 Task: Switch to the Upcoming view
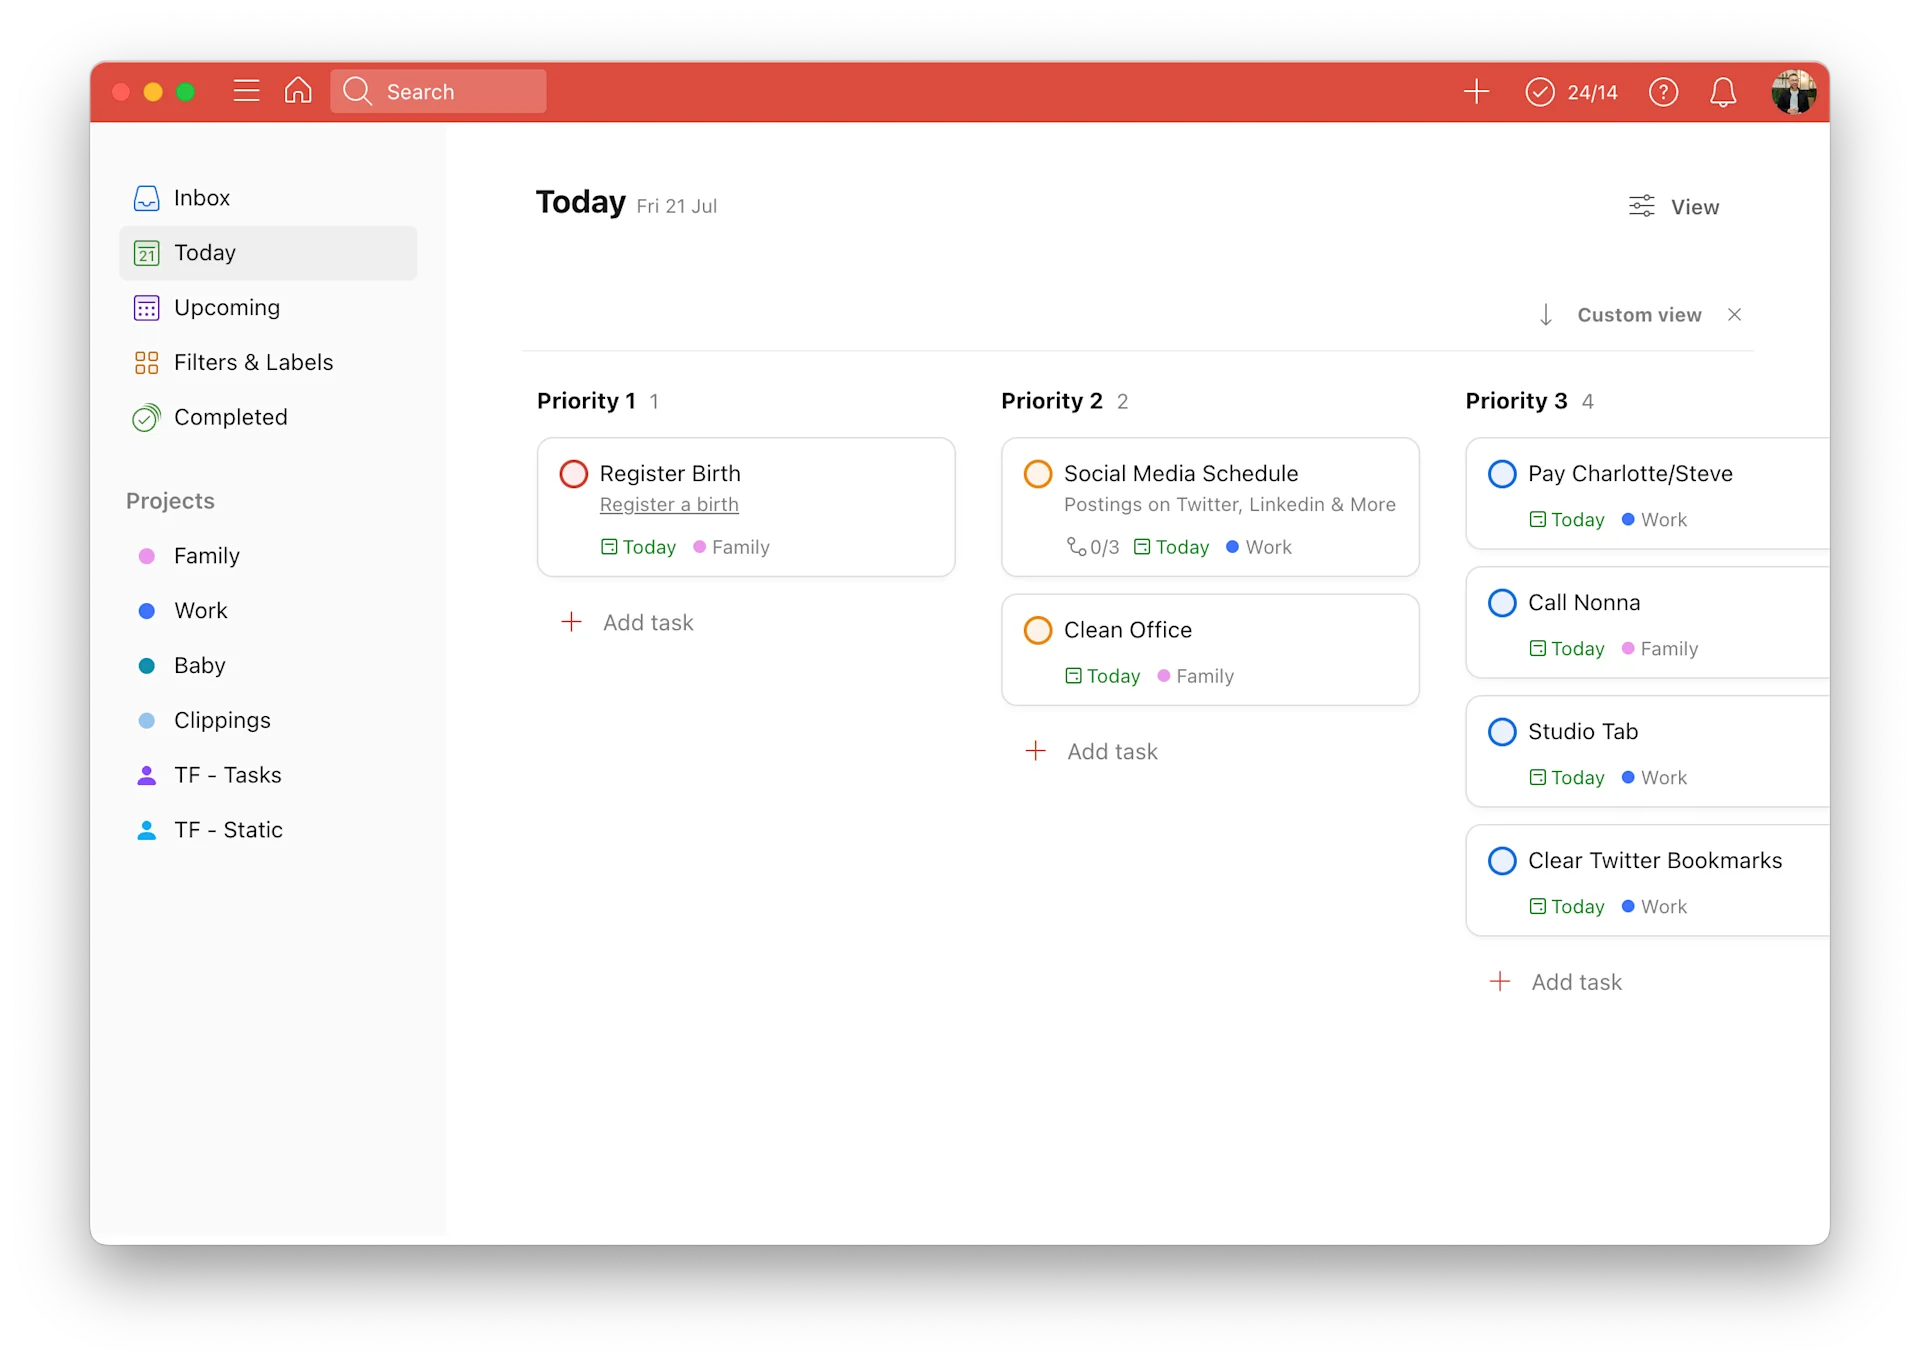tap(226, 308)
